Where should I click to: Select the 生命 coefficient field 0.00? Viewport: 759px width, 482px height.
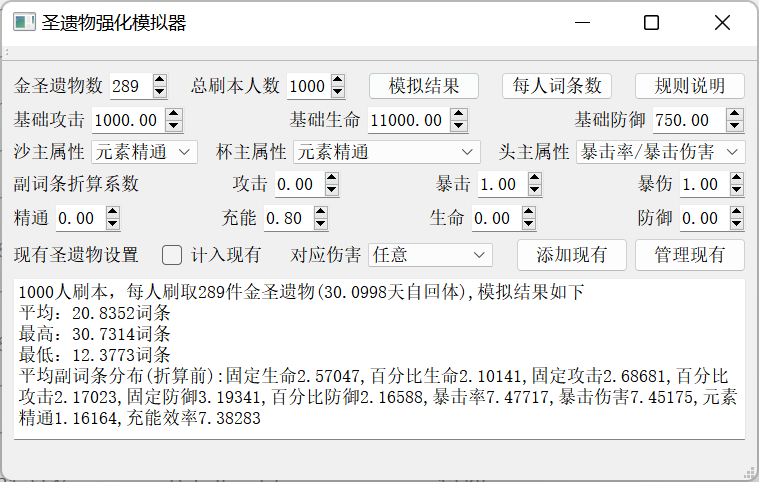coord(497,218)
